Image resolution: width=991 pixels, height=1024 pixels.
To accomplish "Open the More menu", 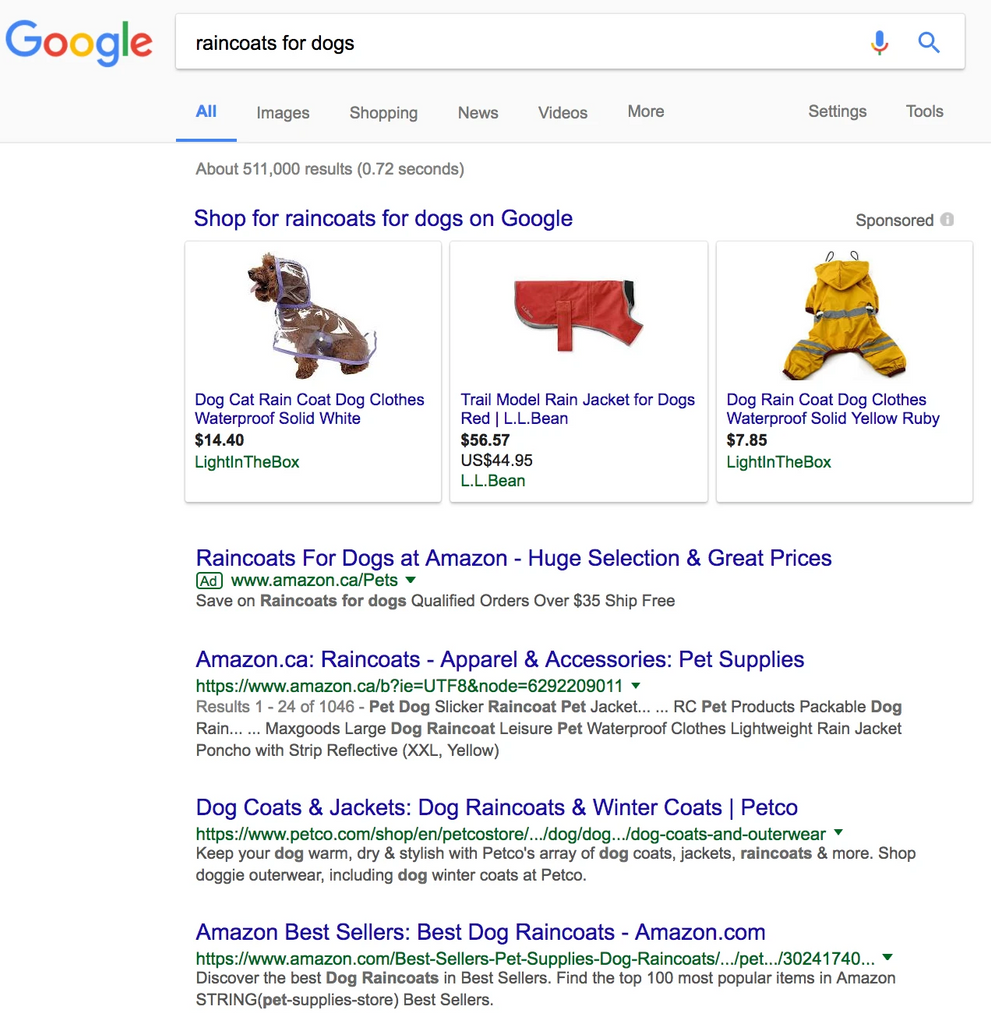I will click(x=645, y=112).
